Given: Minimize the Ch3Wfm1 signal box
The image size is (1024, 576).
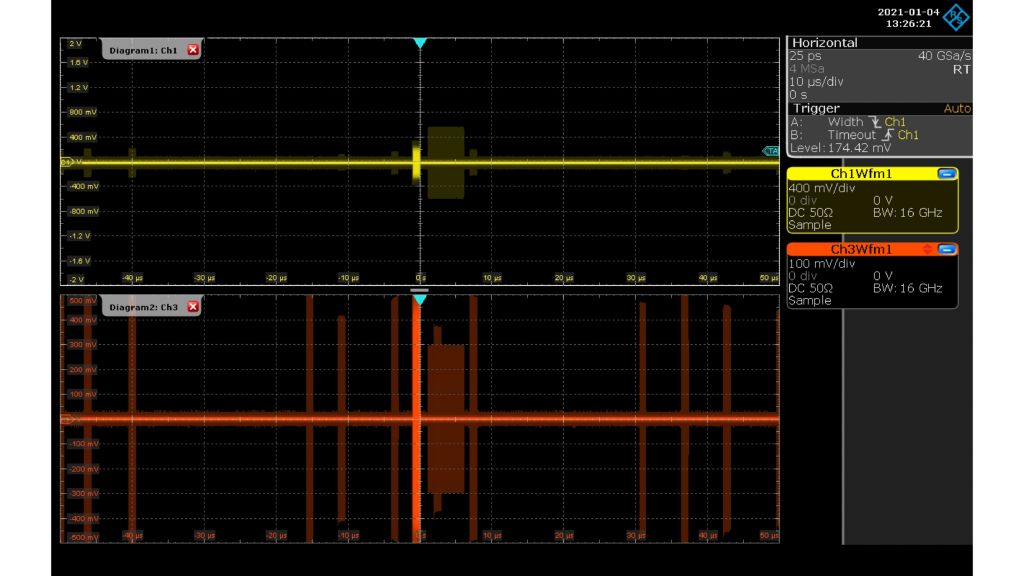Looking at the screenshot, I should (x=947, y=249).
